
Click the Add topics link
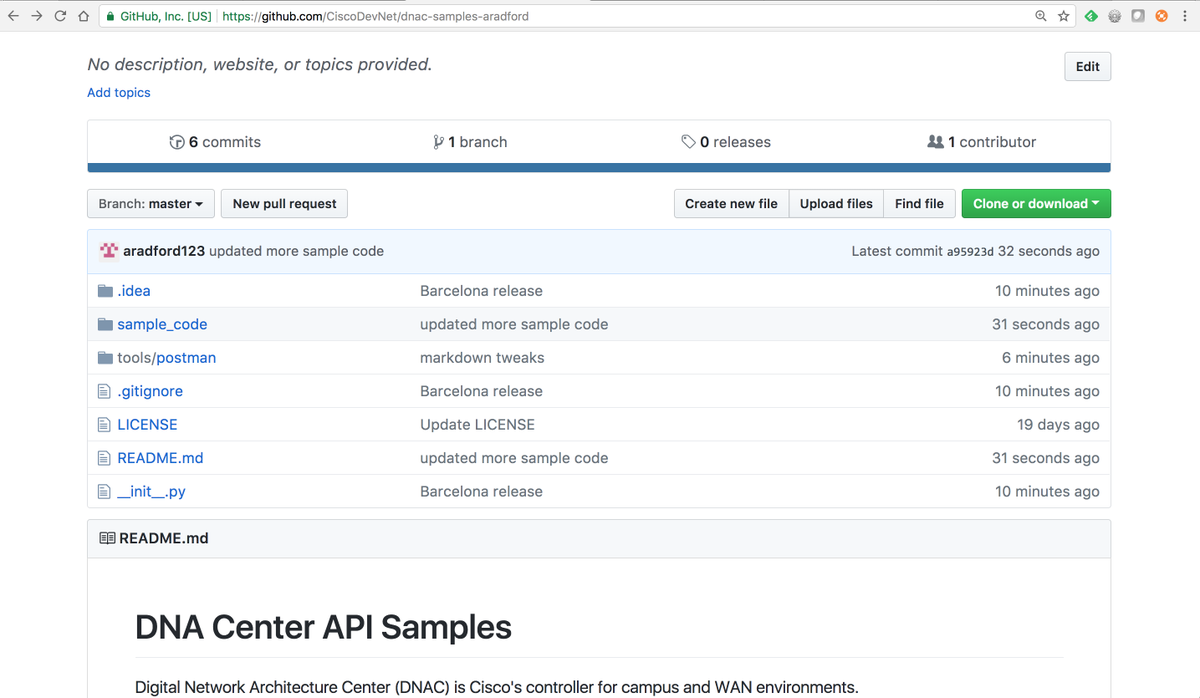tap(119, 93)
